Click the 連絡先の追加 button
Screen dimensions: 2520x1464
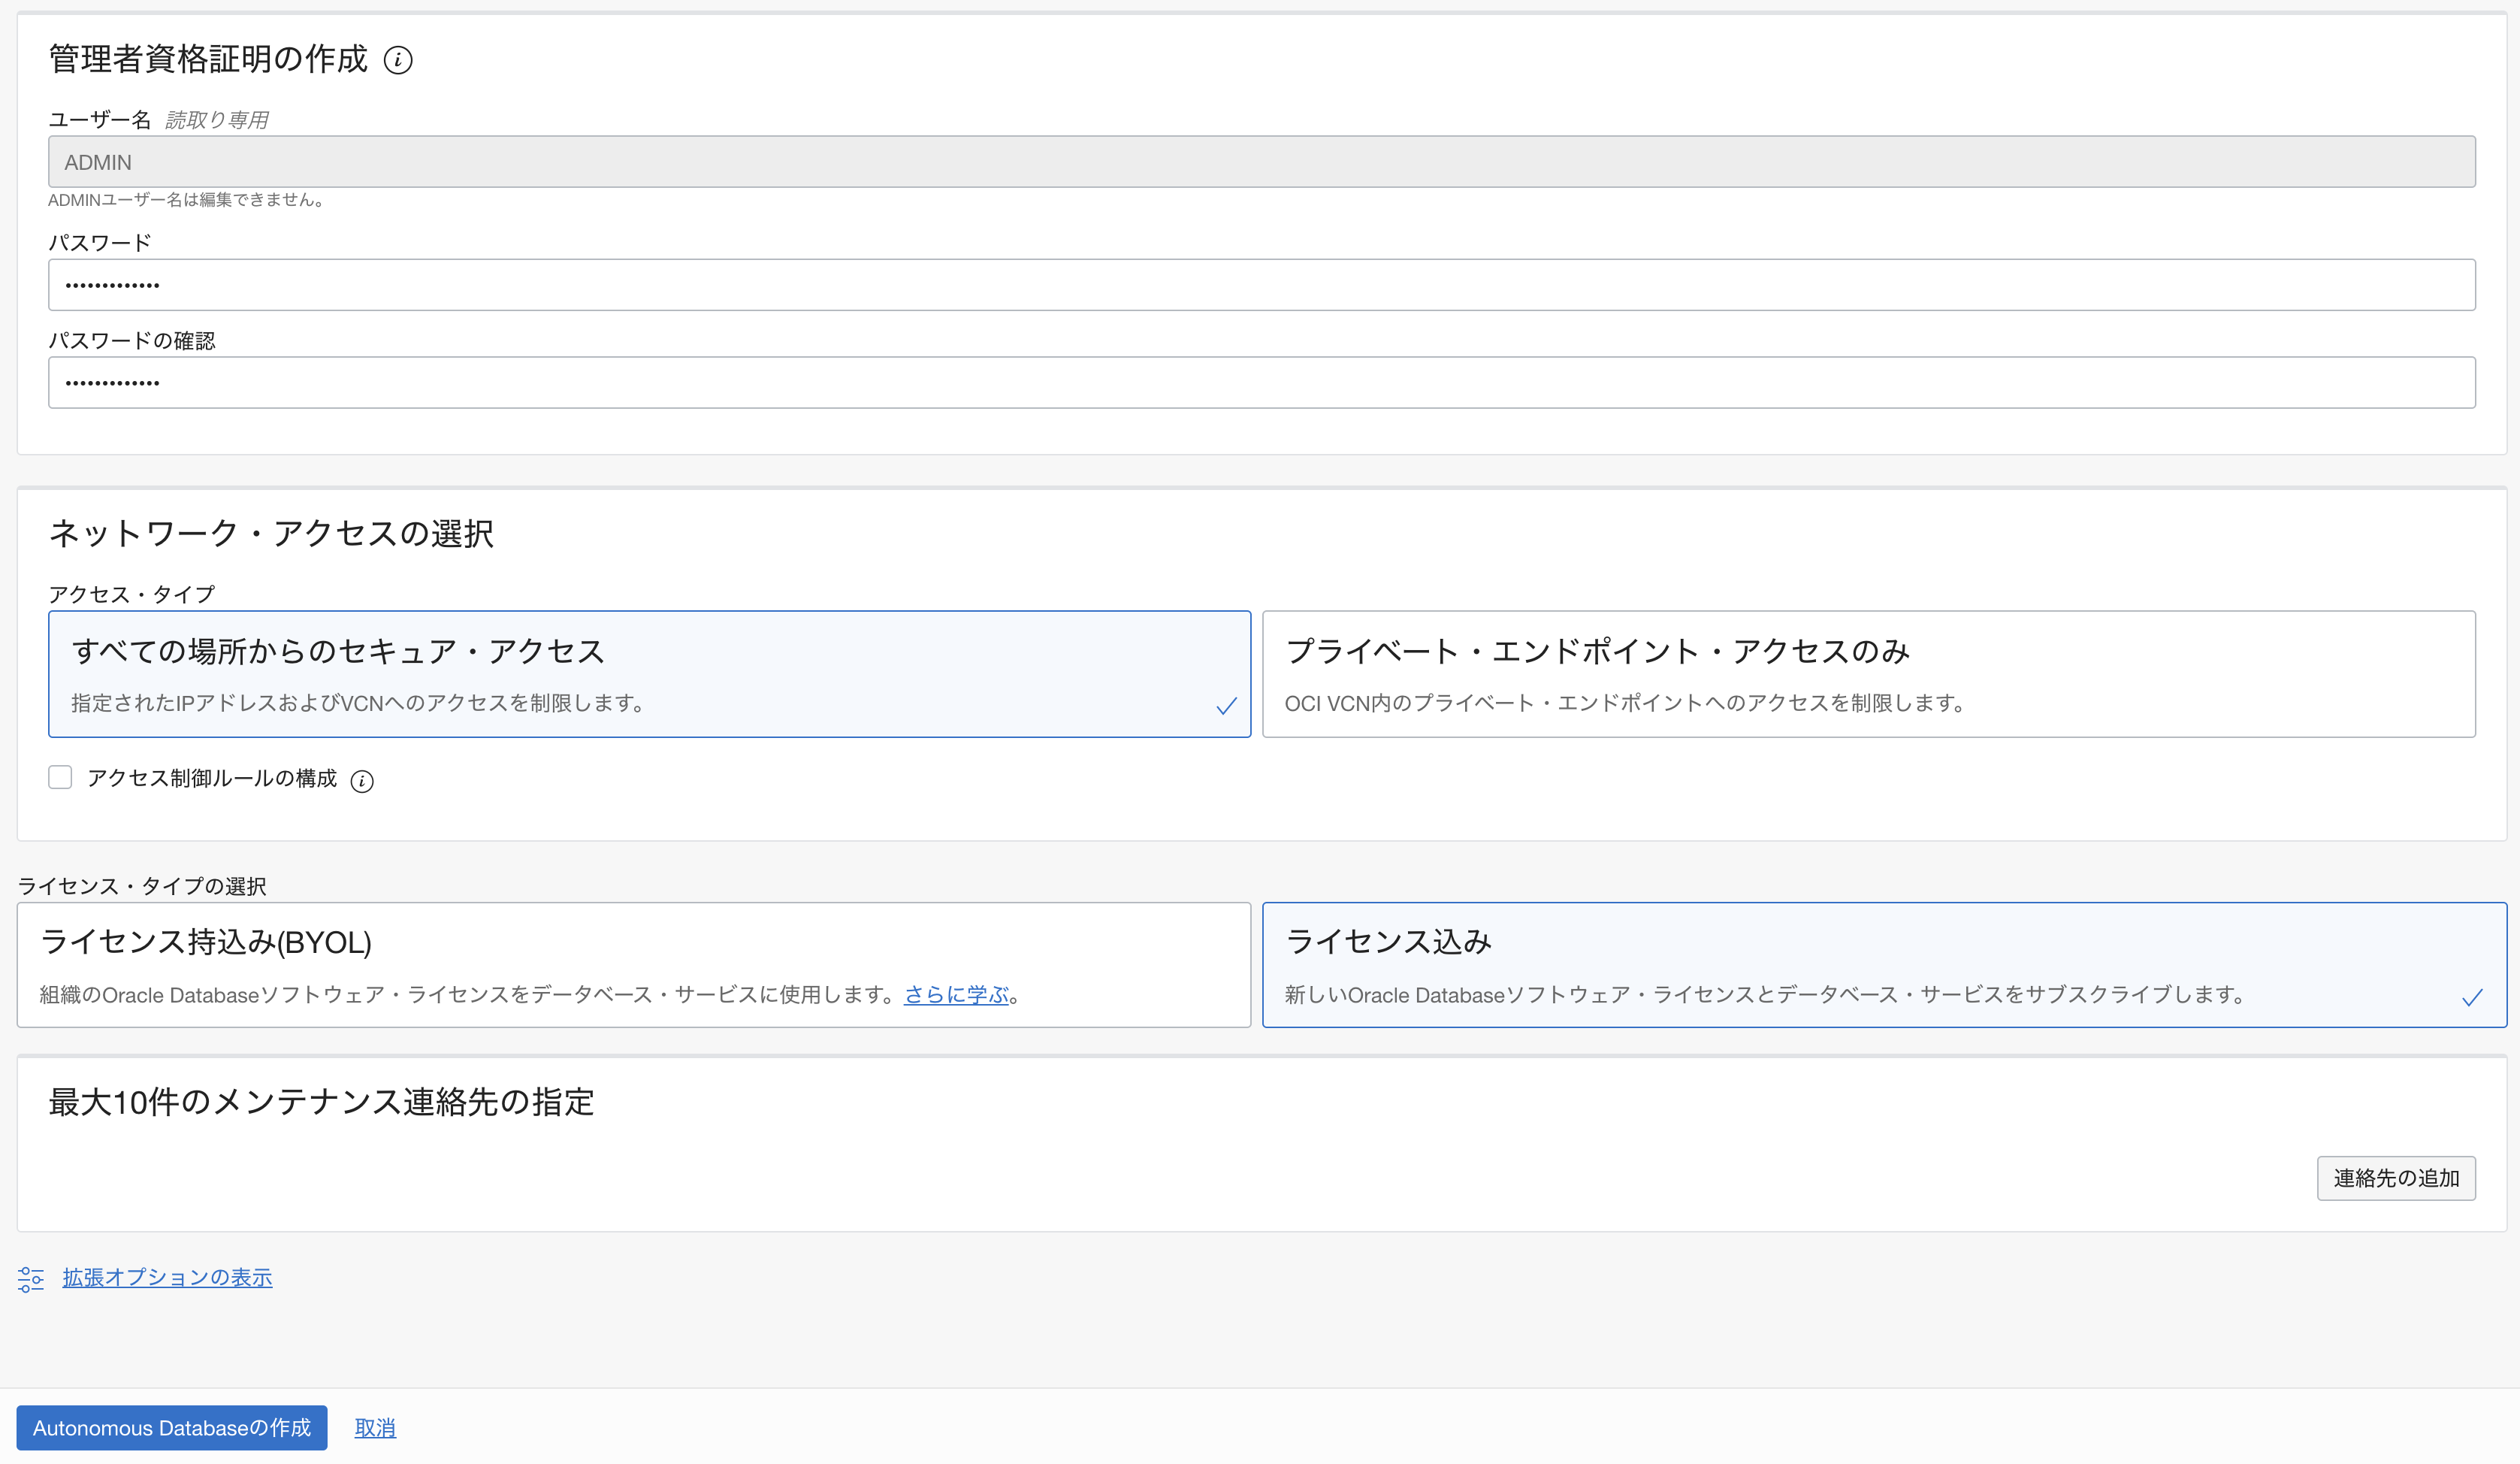pos(2396,1178)
